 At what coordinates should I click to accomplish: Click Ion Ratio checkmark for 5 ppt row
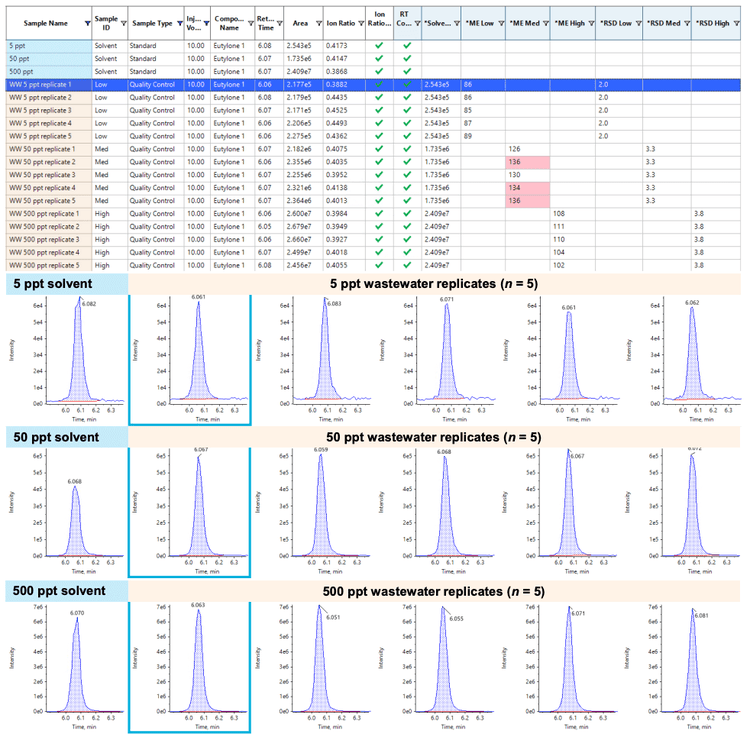378,46
